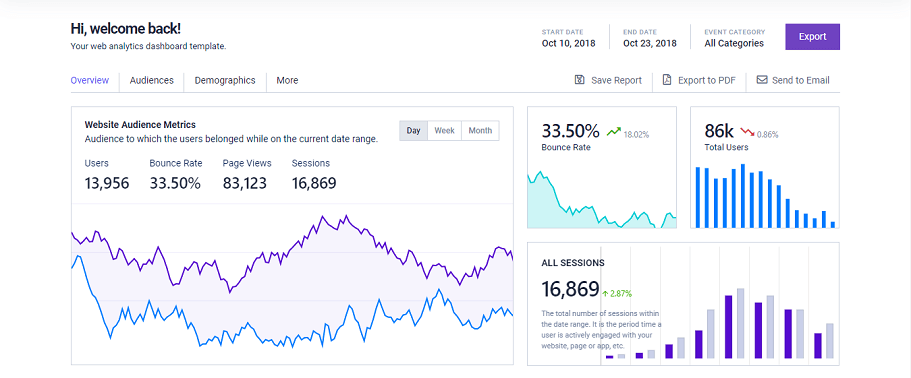Open the Start Date picker Oct 10, 2018
This screenshot has width=911, height=378.
[x=568, y=38]
